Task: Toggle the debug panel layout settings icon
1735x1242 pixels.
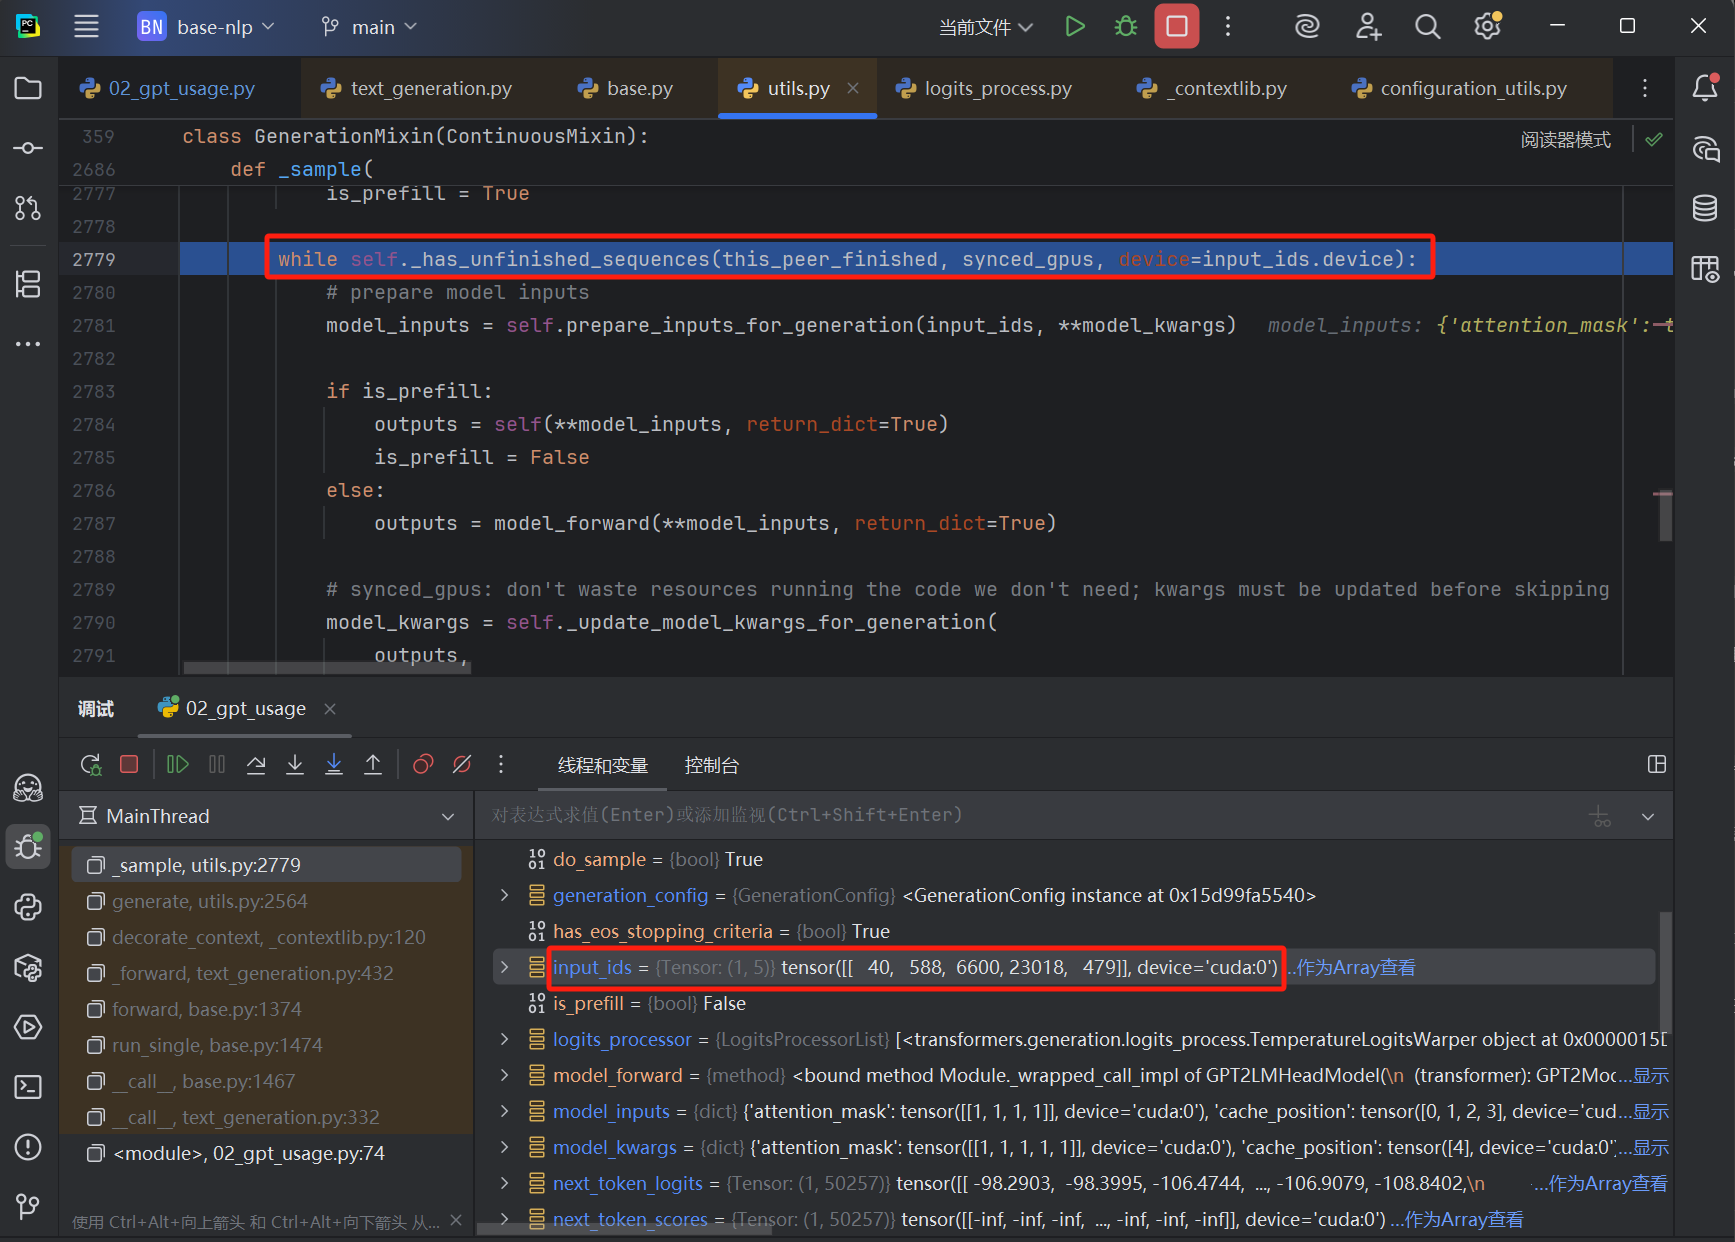Action: tap(1656, 765)
